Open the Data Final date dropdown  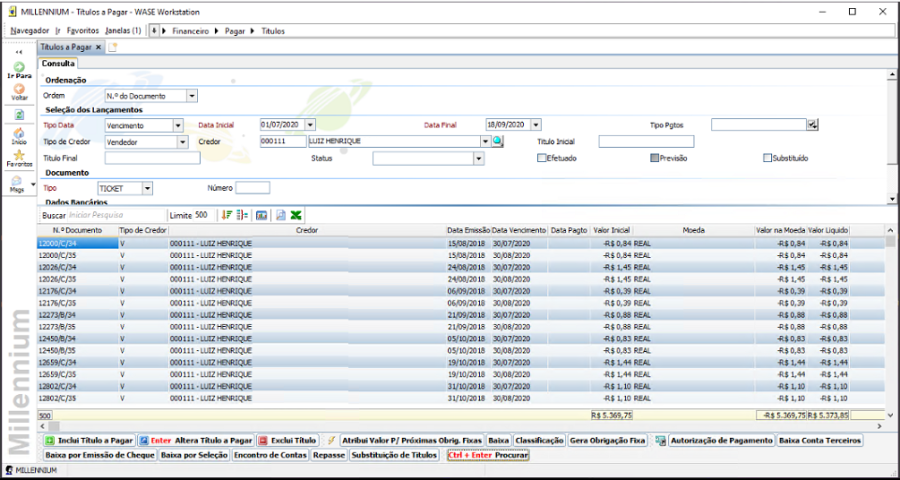click(x=536, y=124)
